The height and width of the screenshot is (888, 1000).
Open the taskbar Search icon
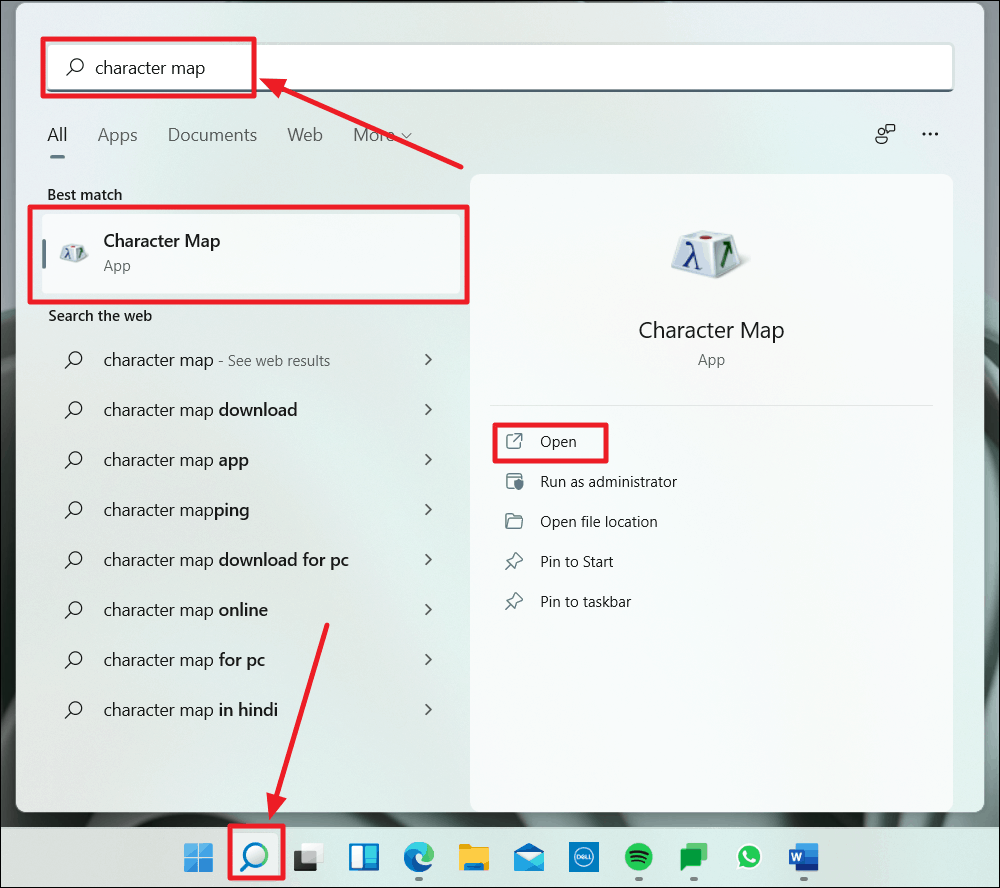pyautogui.click(x=254, y=857)
